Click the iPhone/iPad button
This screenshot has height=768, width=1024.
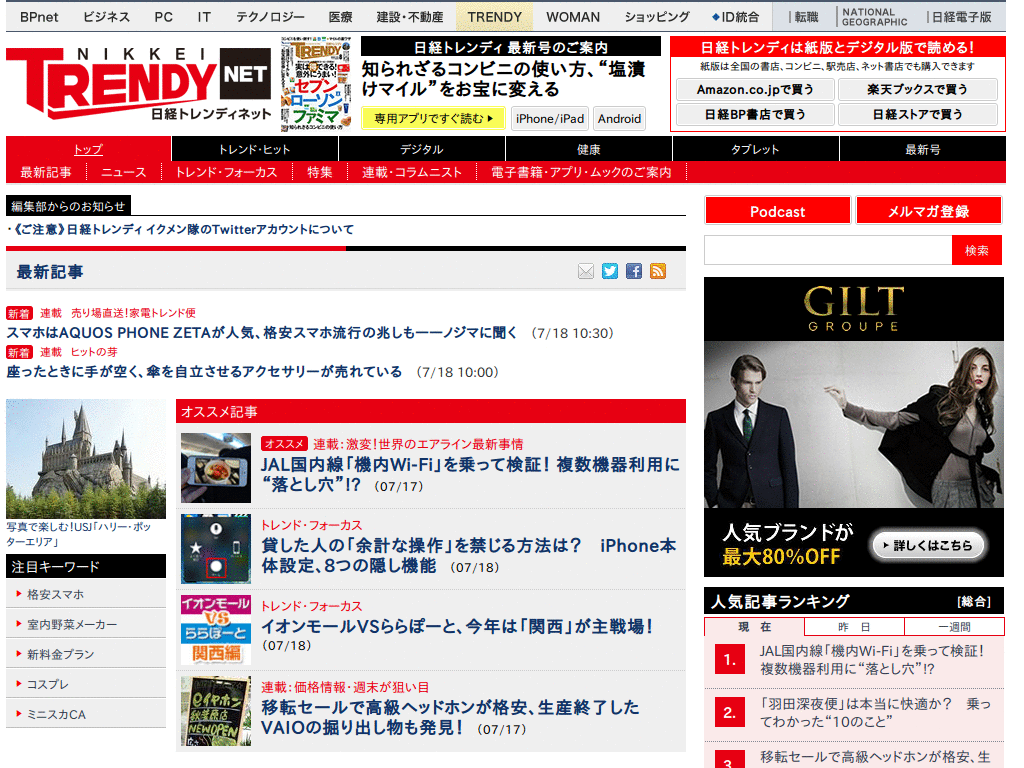tap(550, 118)
